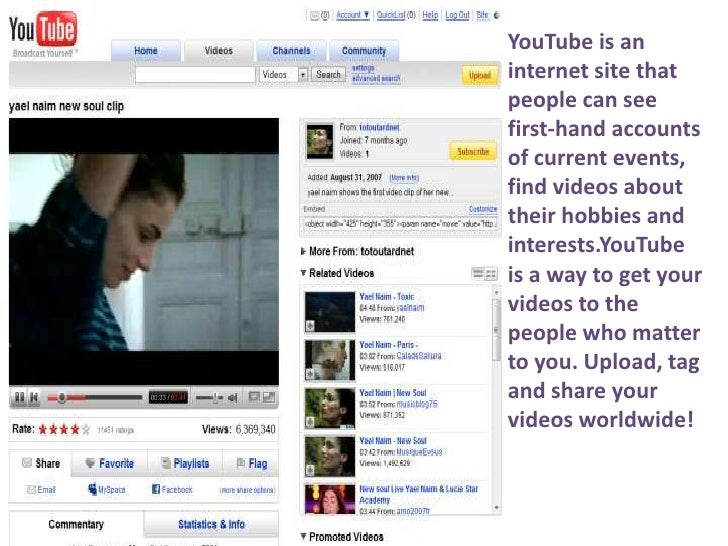
Task: Open the Share tab
Action: (x=41, y=463)
